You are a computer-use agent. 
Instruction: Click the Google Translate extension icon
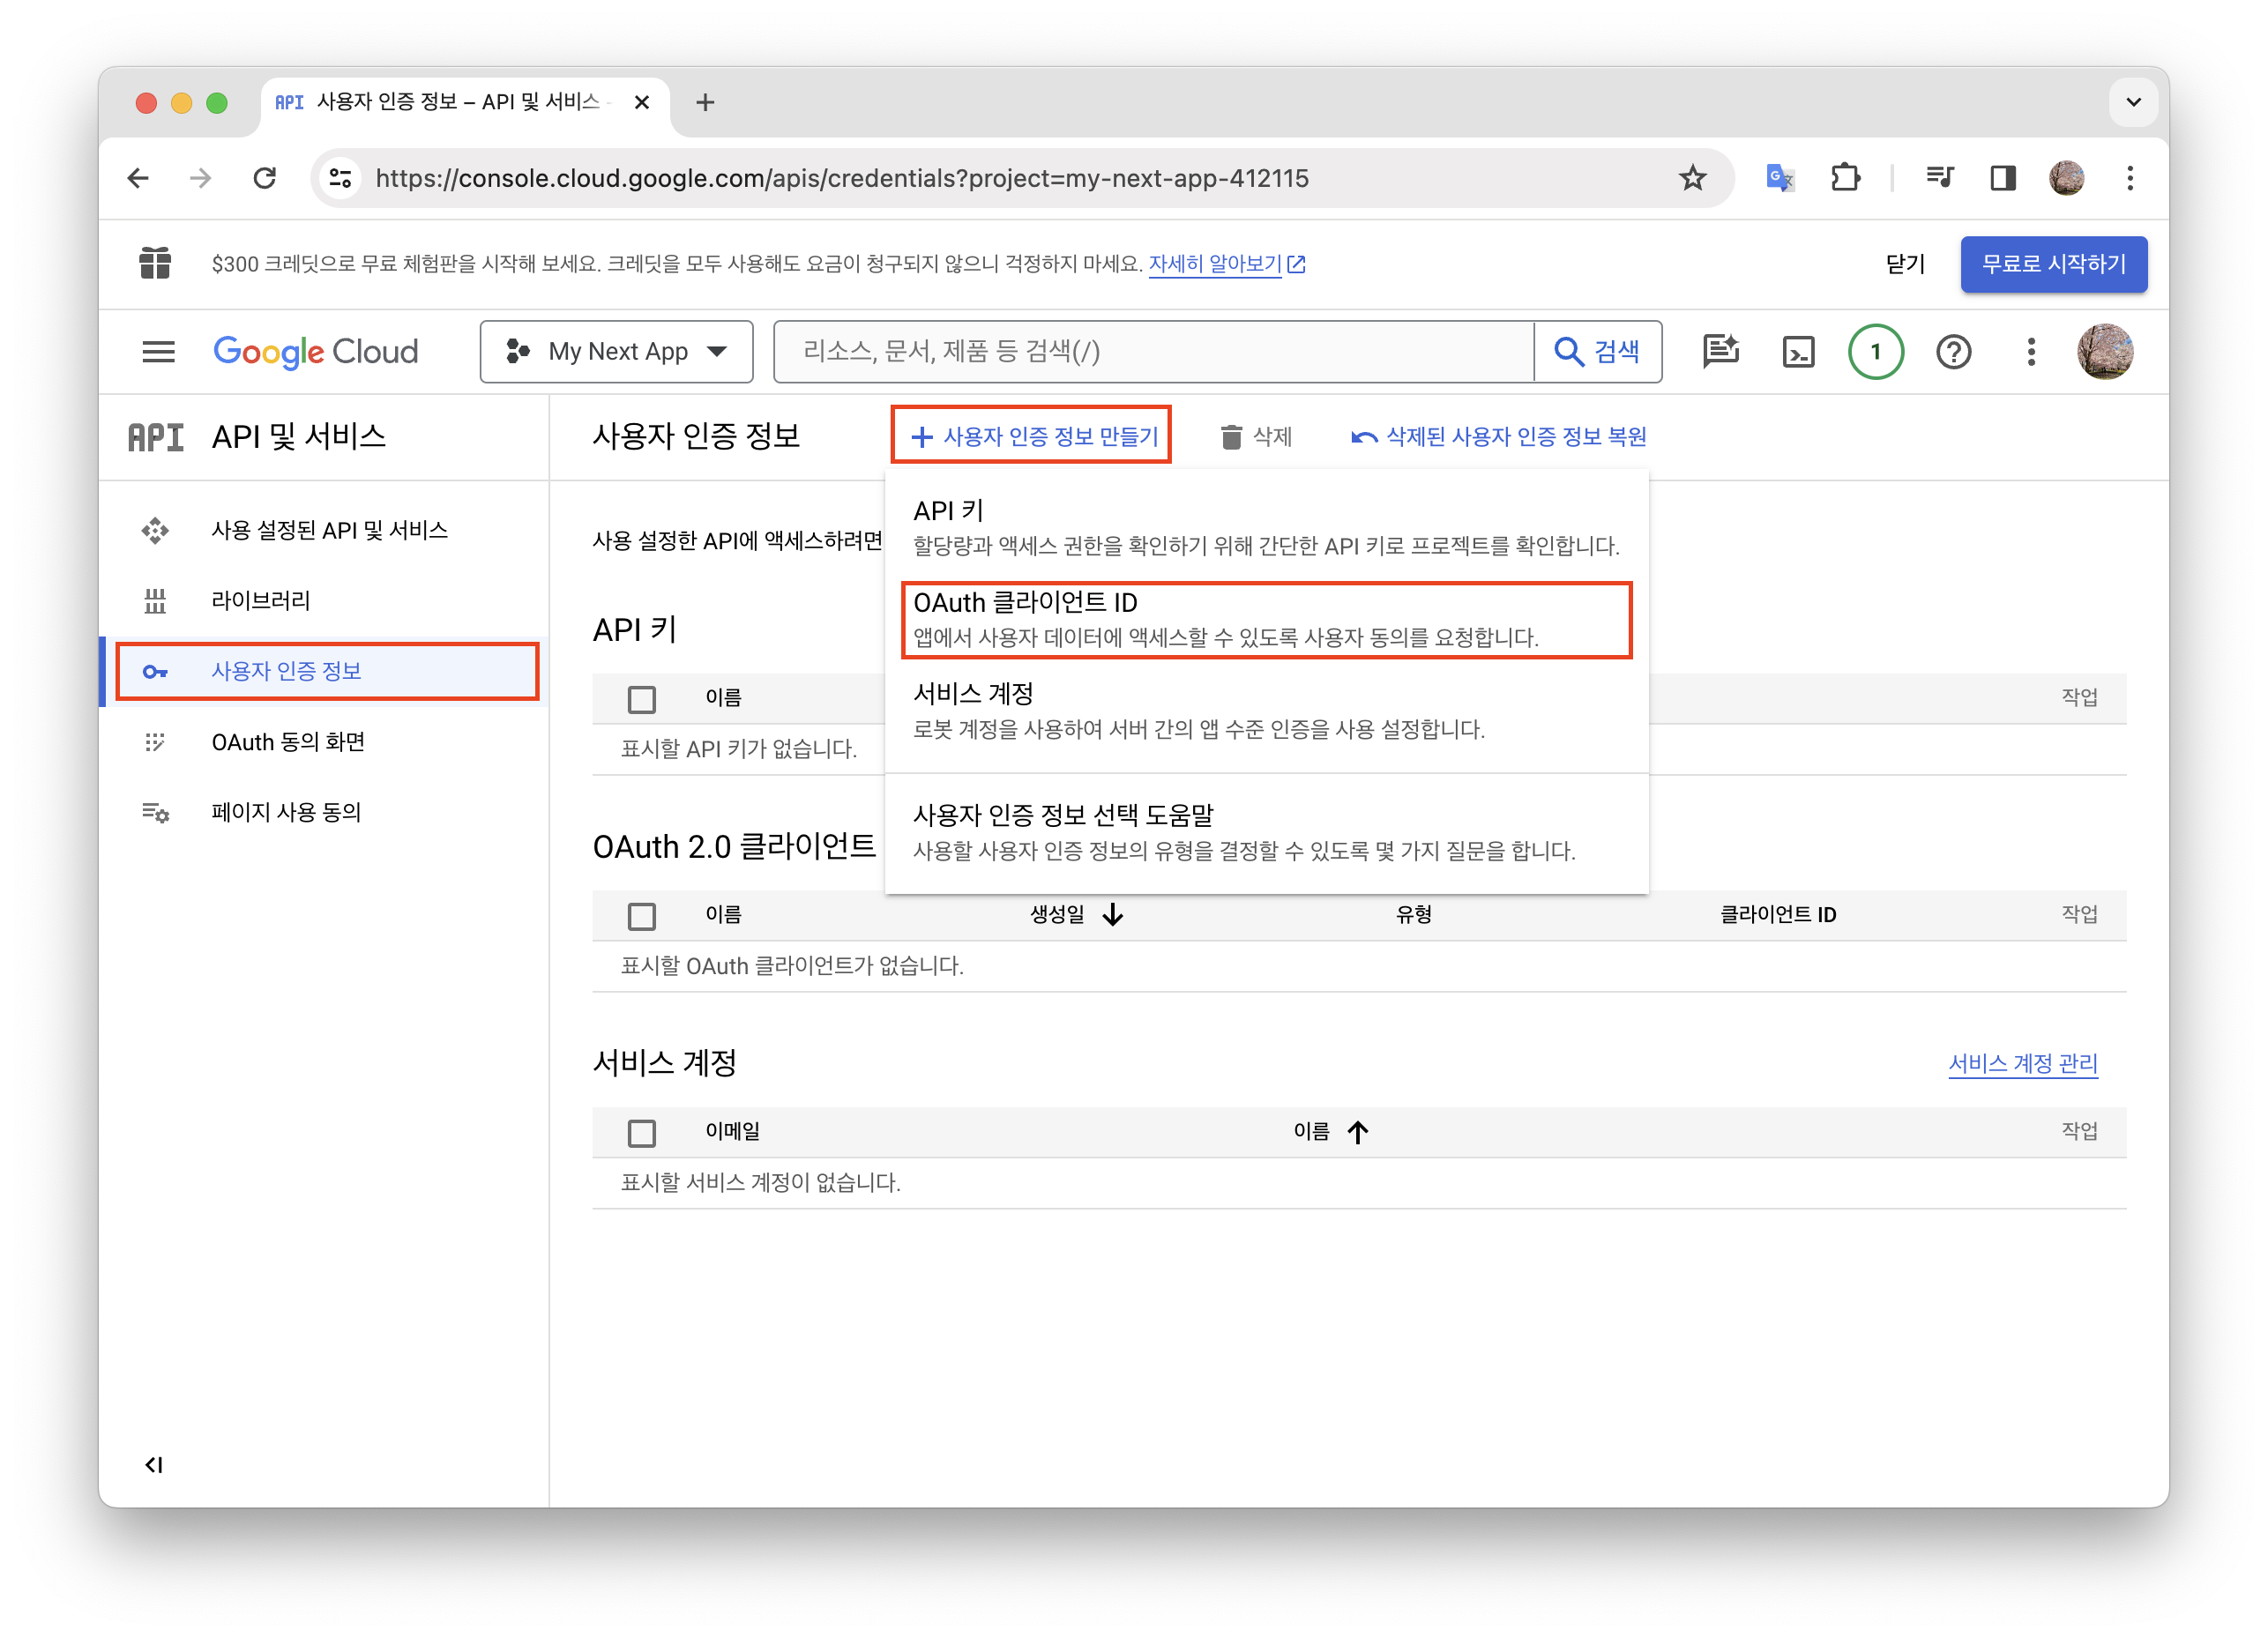pos(1780,178)
